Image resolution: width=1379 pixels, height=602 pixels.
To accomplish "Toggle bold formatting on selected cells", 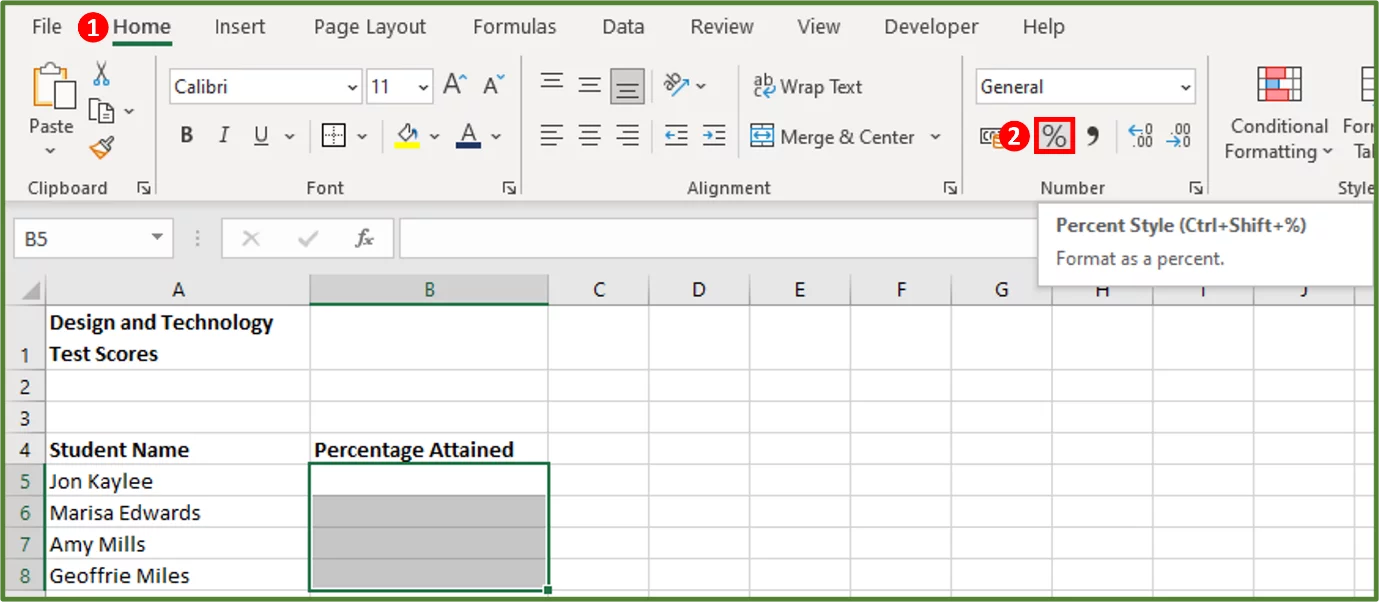I will [x=186, y=135].
